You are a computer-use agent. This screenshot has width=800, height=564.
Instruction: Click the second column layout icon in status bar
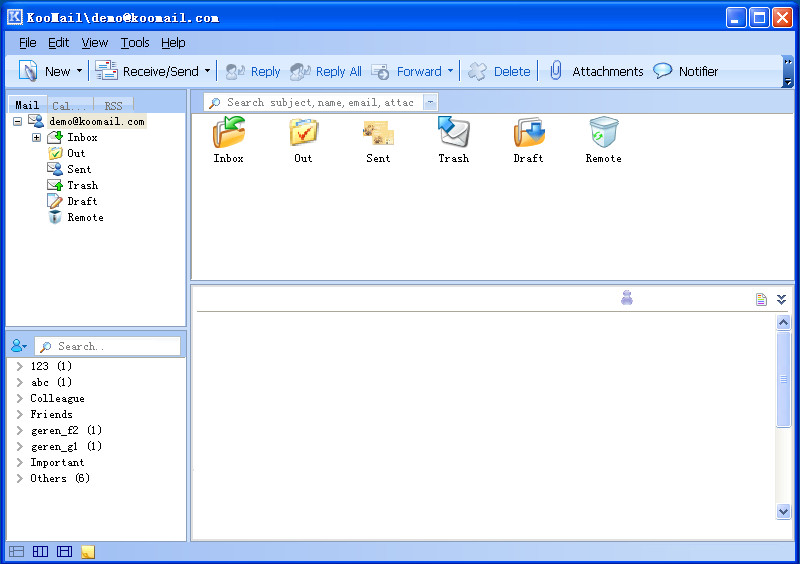[x=40, y=552]
